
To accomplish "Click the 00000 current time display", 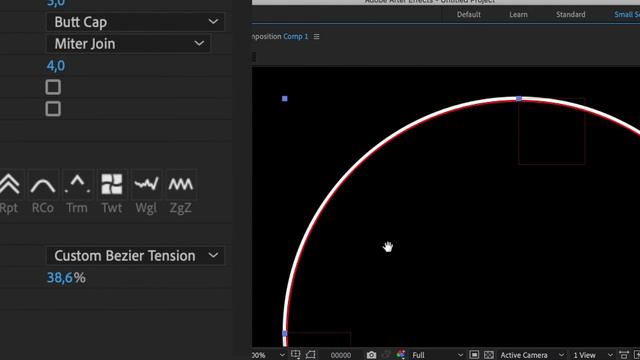I will [341, 355].
